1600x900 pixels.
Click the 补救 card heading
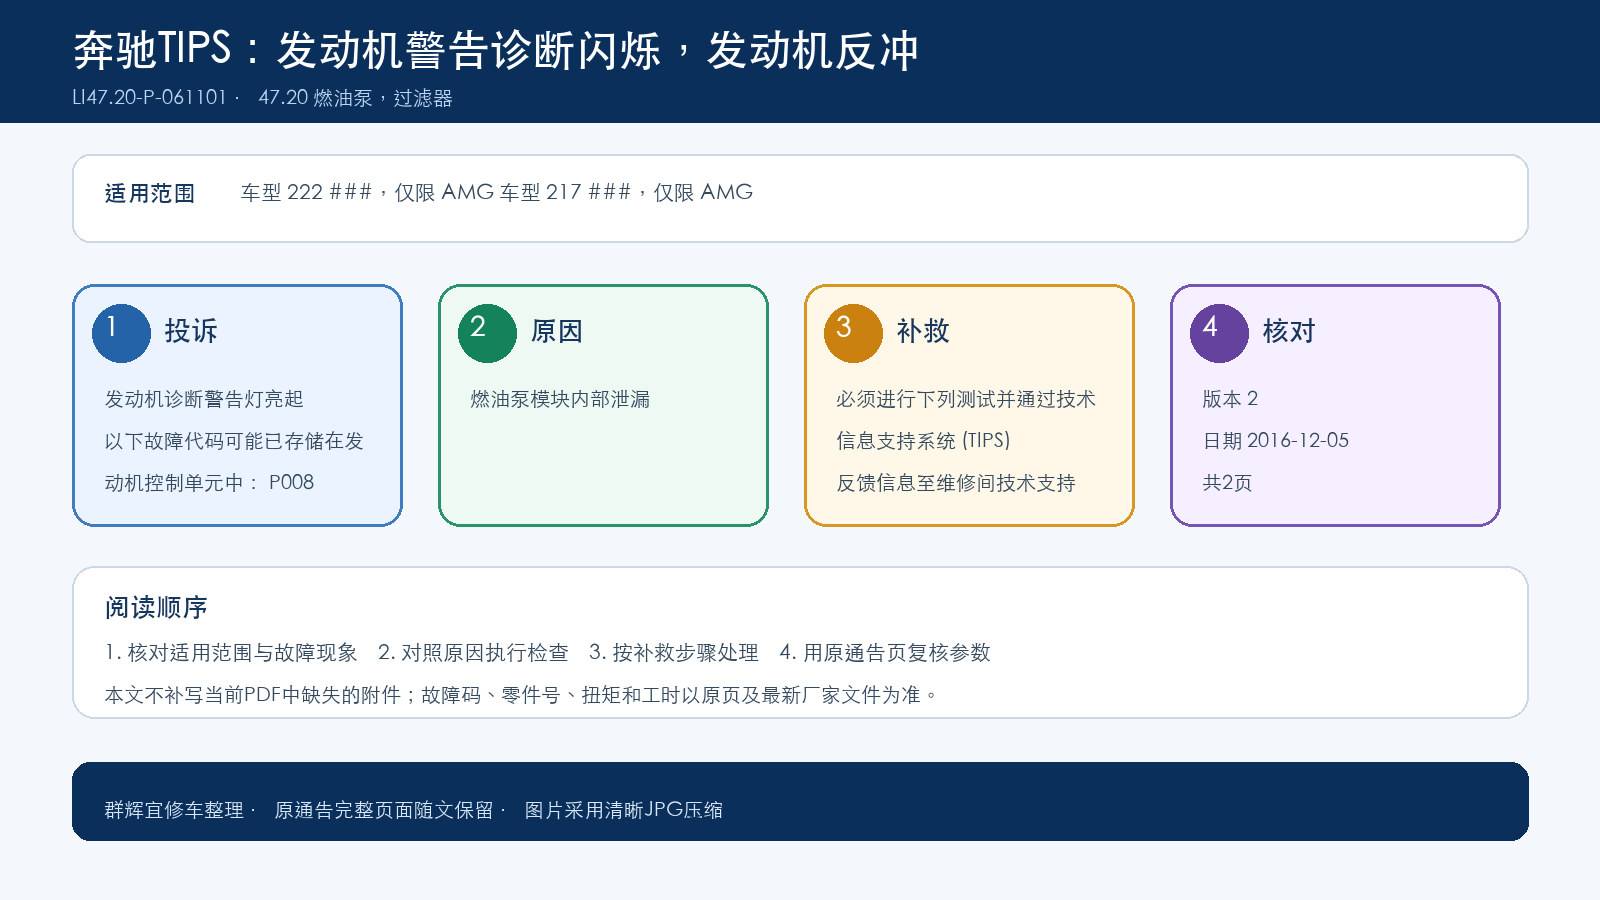pyautogui.click(x=923, y=331)
